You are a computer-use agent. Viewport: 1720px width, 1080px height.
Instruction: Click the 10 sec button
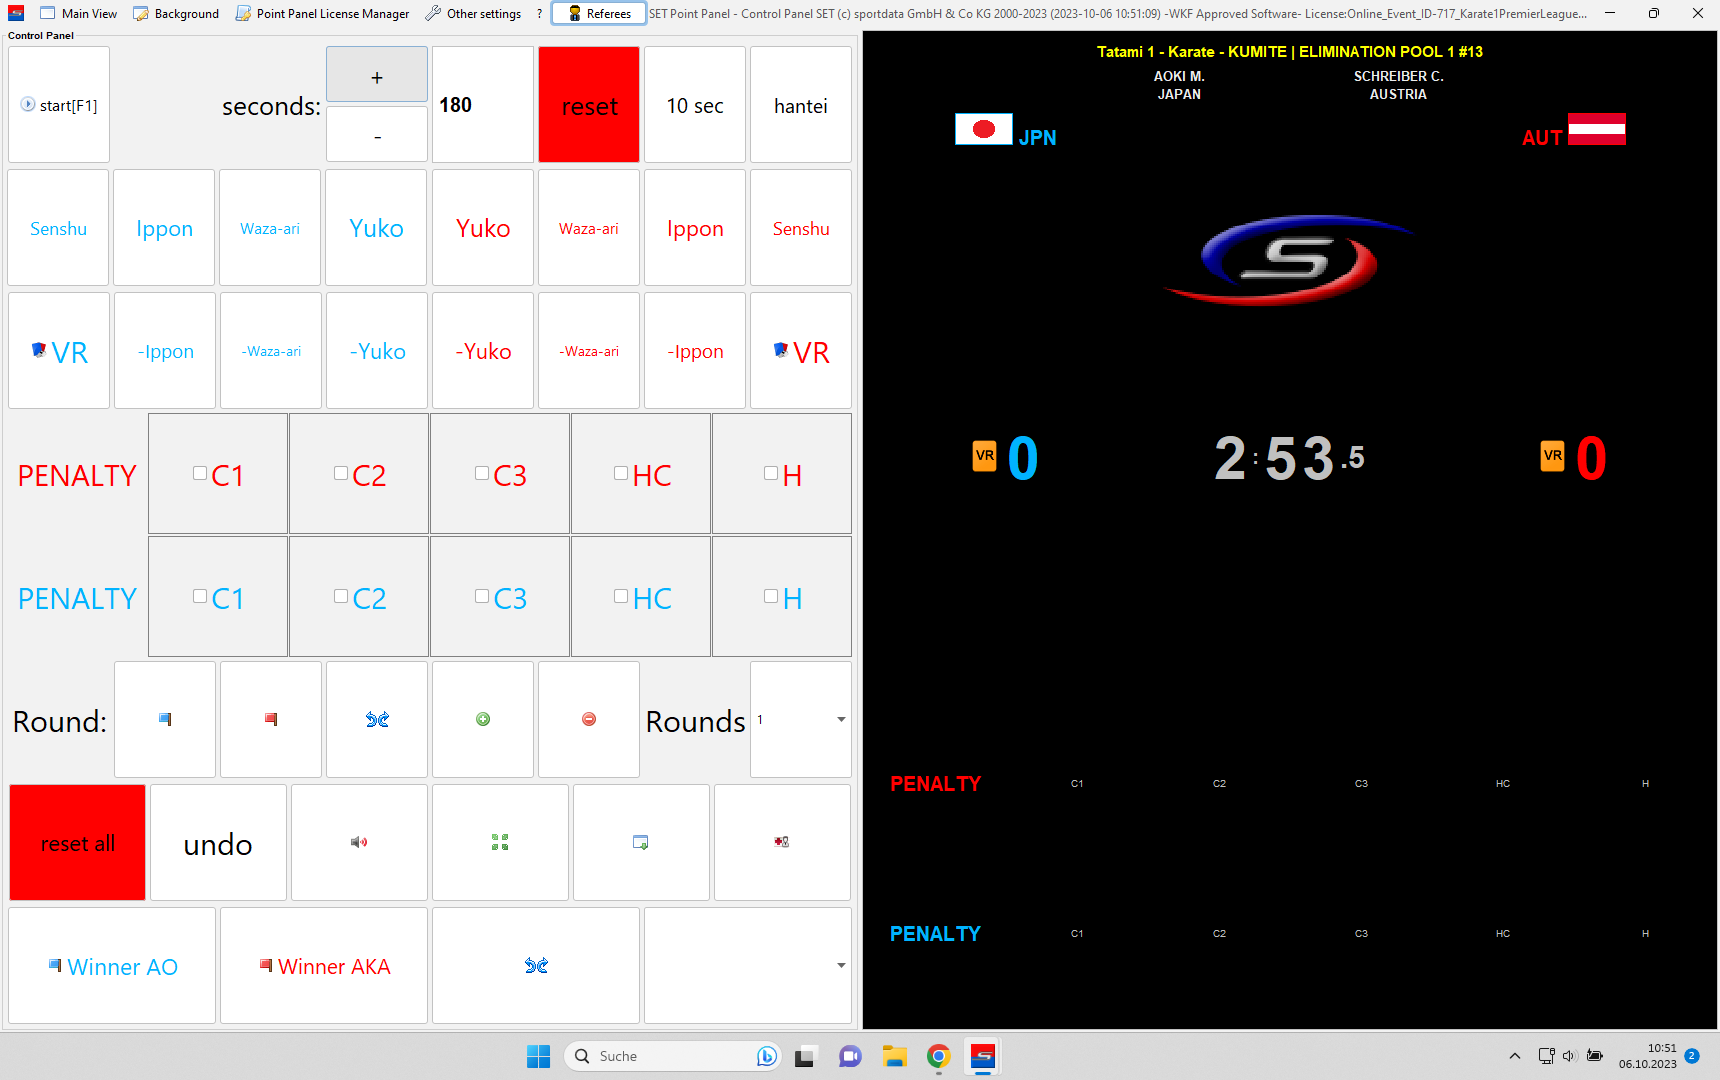click(x=695, y=104)
